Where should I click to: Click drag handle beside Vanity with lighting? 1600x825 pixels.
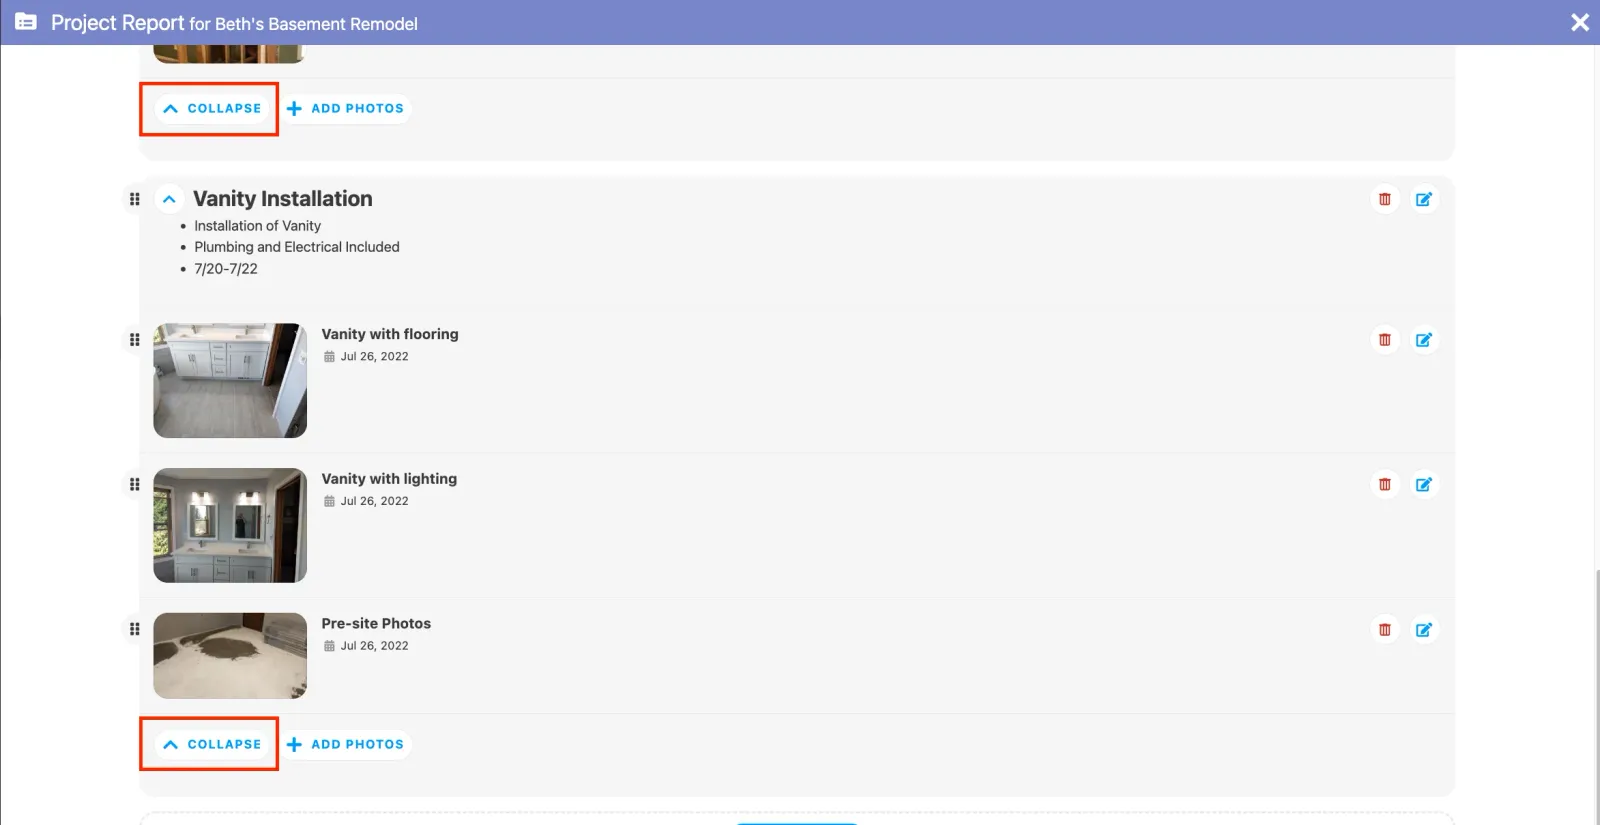(134, 485)
